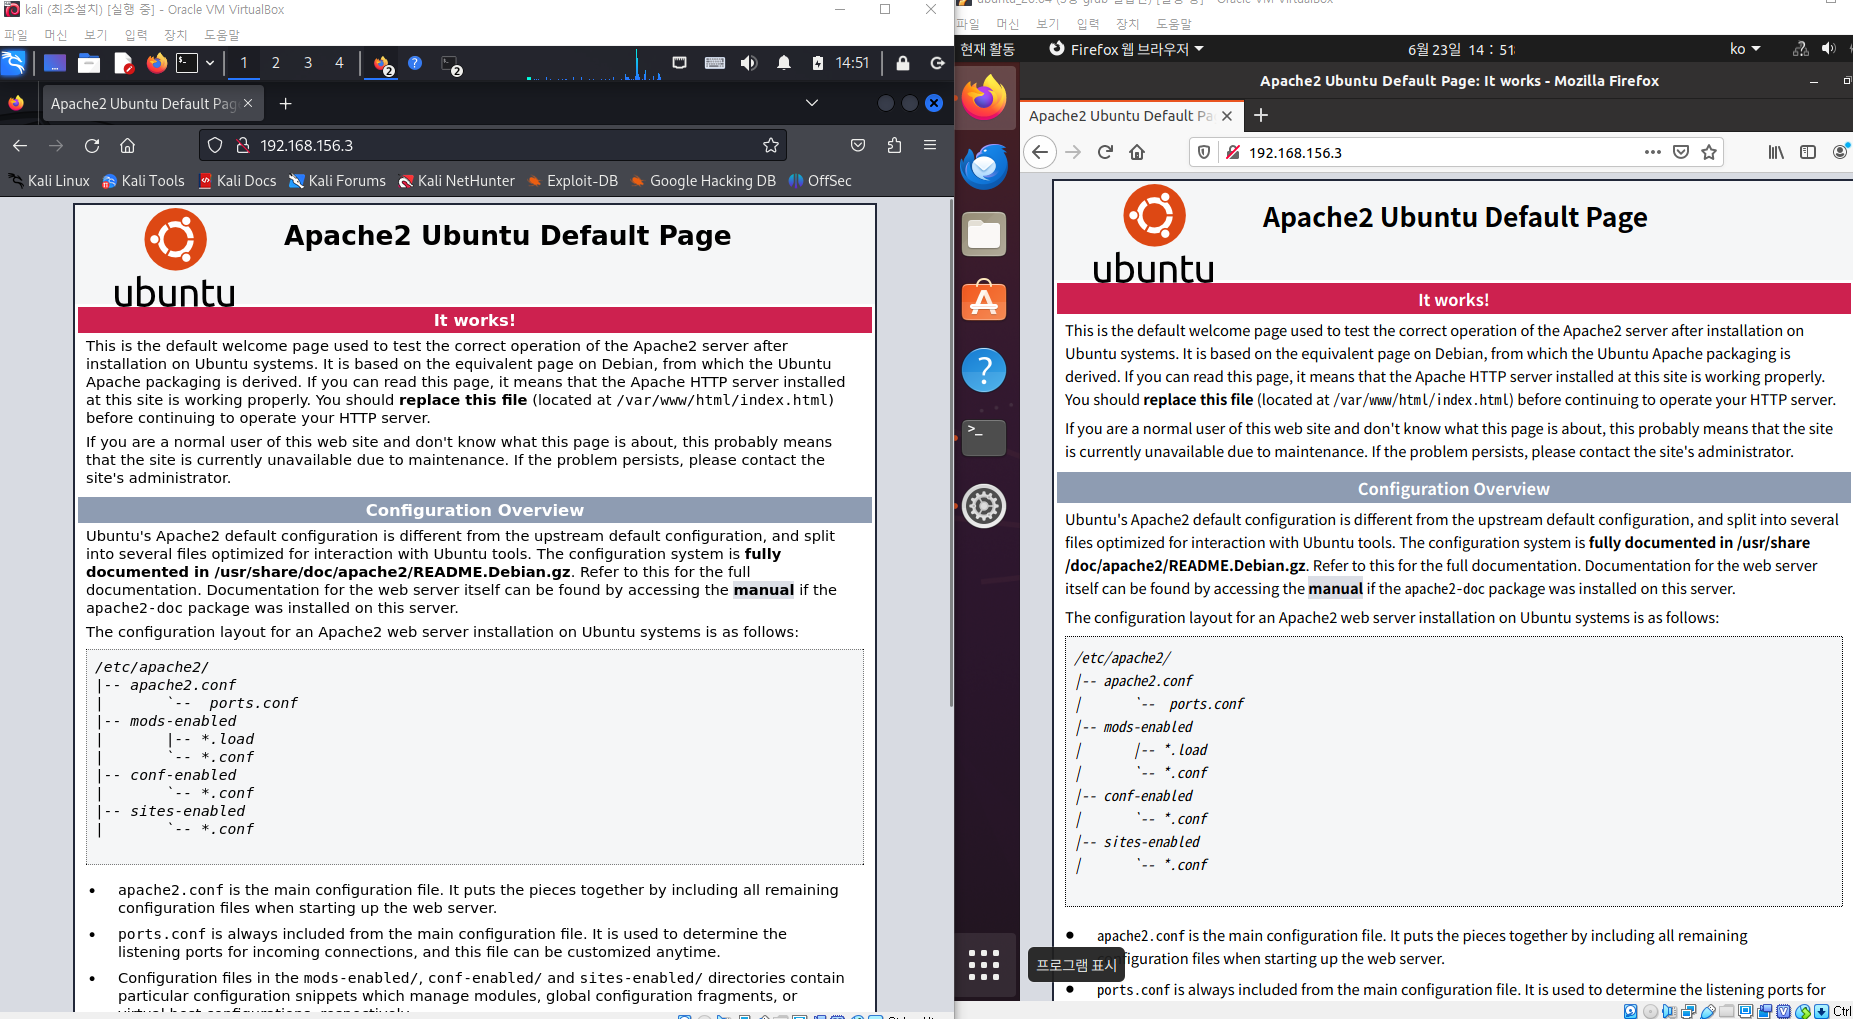Open the Google Hacking DB bookmark
The width and height of the screenshot is (1853, 1019).
pyautogui.click(x=703, y=181)
